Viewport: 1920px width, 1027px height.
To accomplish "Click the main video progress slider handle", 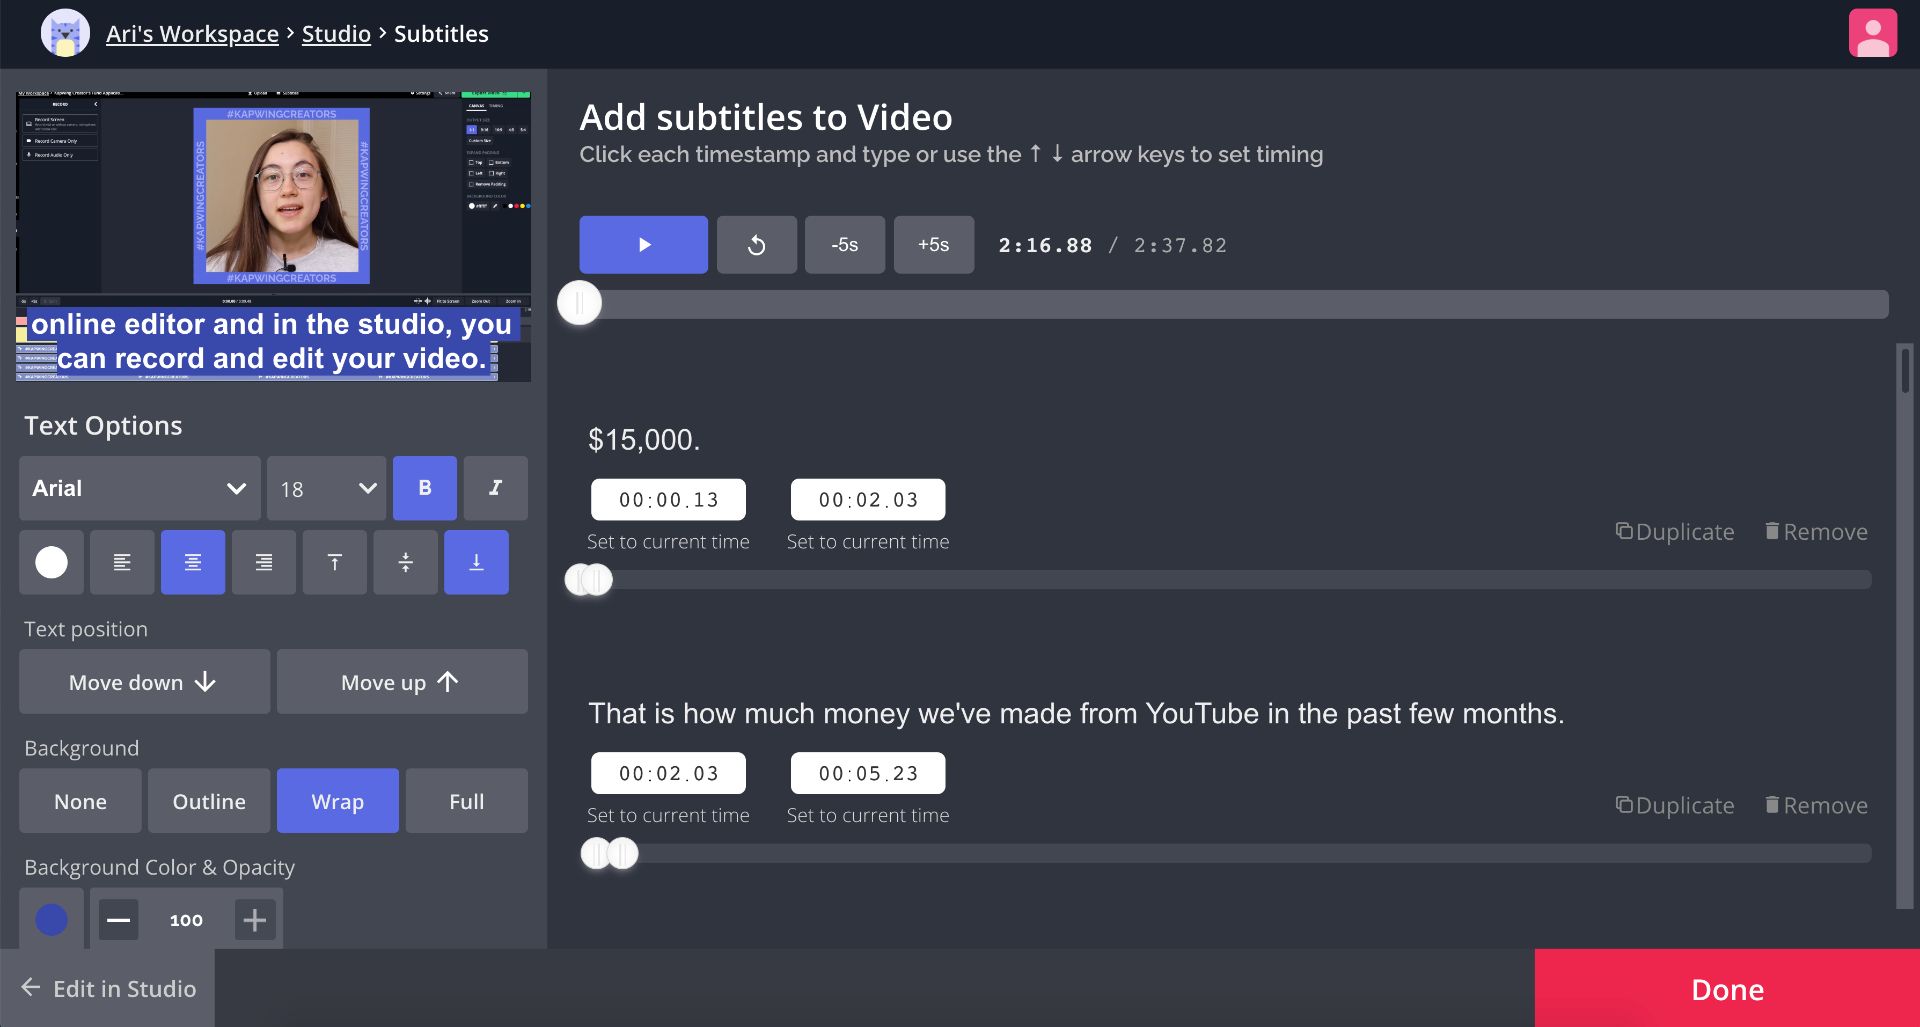I will pos(579,303).
